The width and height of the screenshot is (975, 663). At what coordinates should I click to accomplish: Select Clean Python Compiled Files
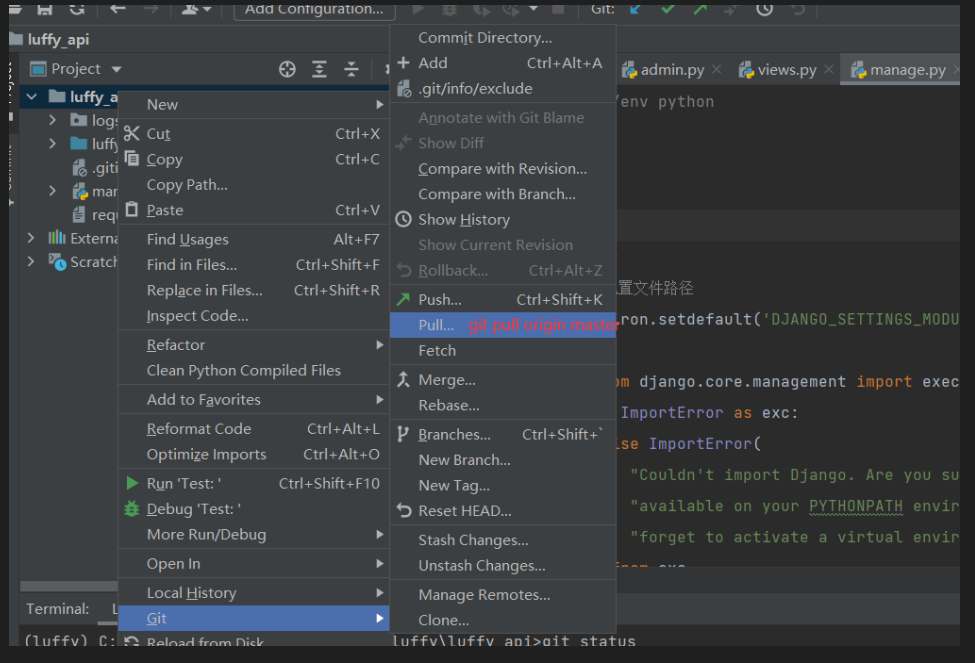[253, 371]
